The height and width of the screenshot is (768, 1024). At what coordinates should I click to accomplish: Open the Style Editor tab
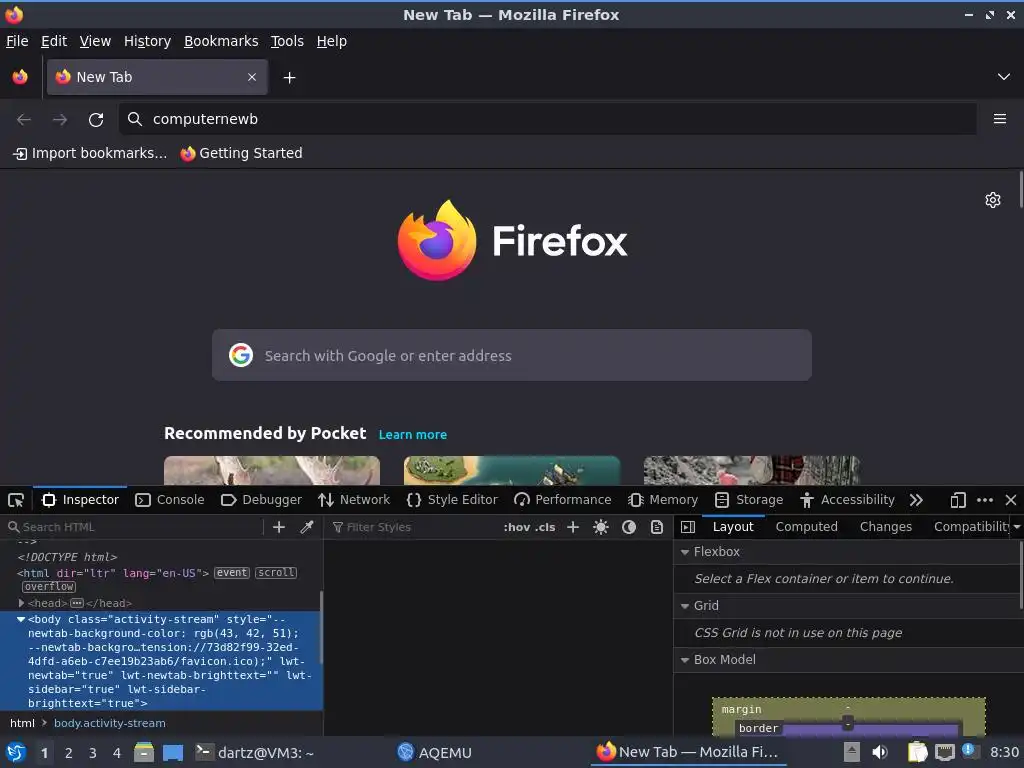pos(452,500)
